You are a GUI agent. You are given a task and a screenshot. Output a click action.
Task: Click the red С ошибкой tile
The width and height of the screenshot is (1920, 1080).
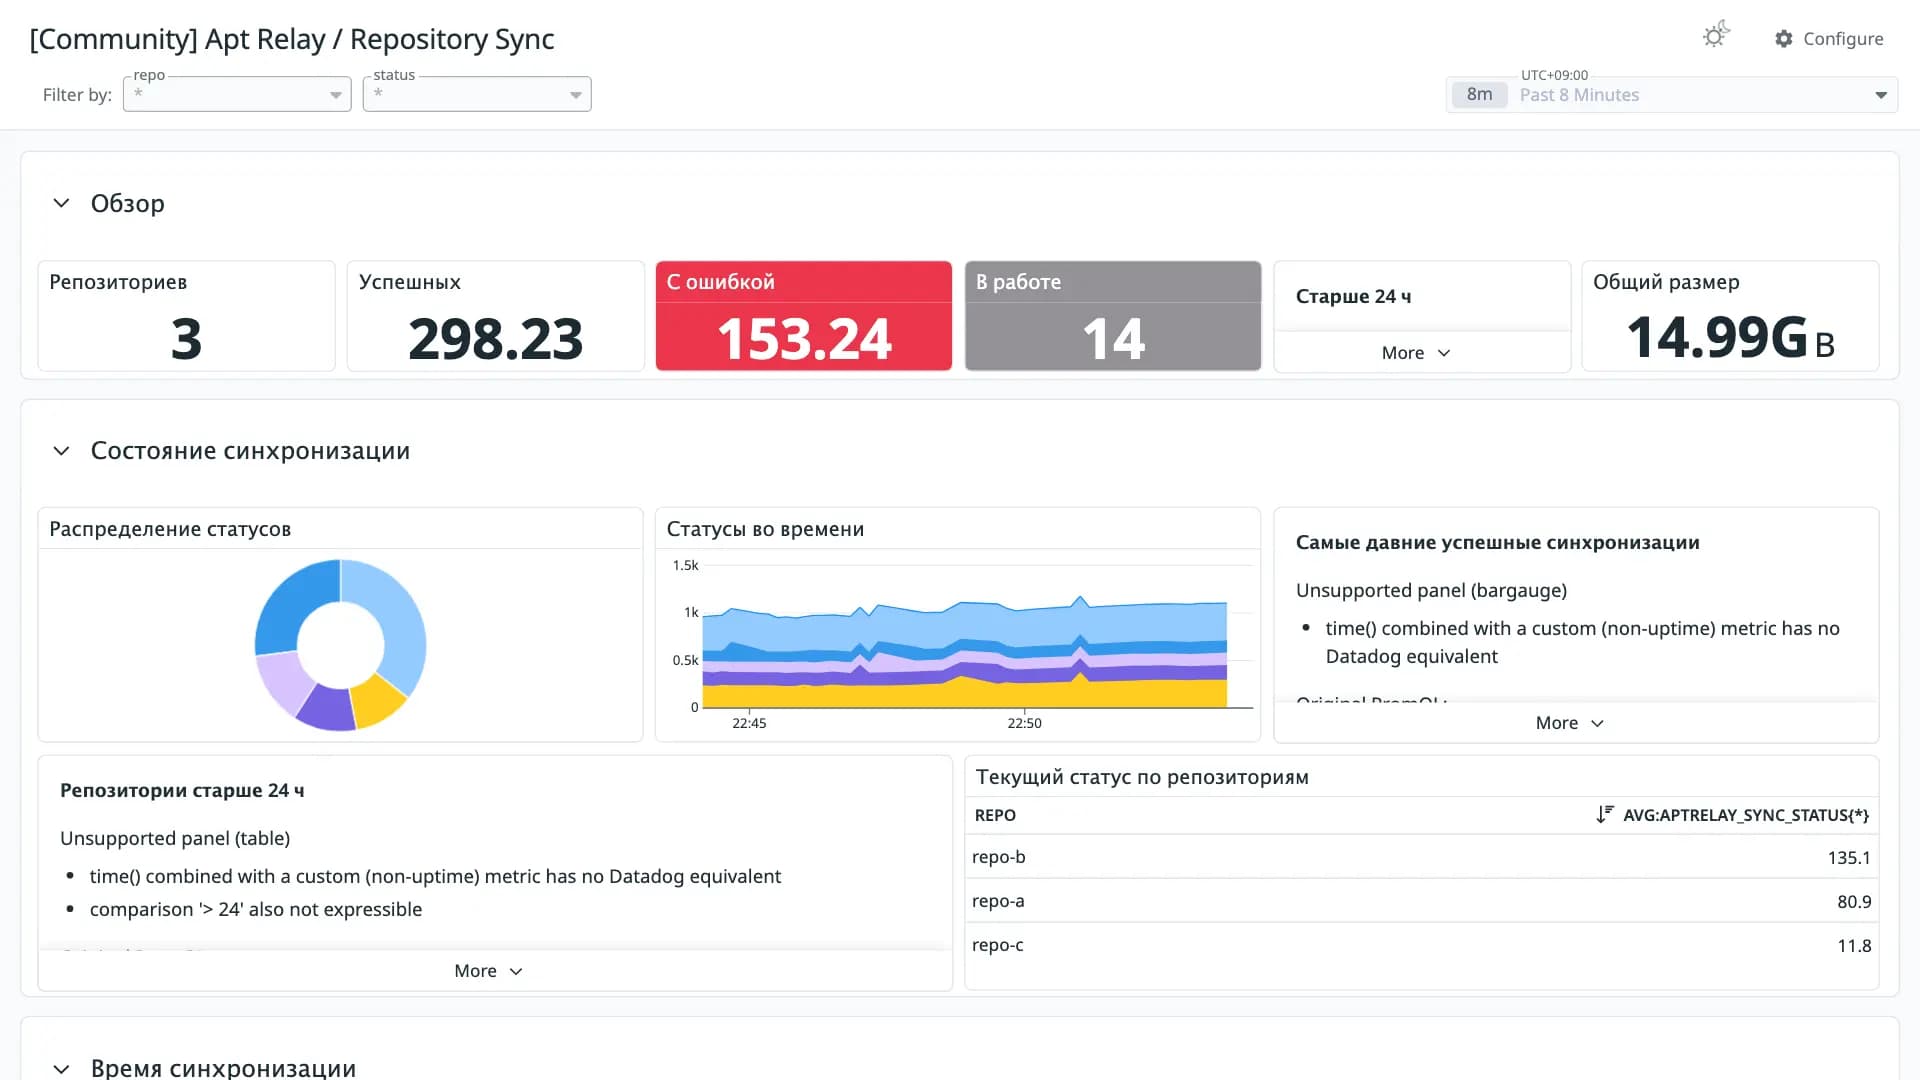(x=804, y=316)
